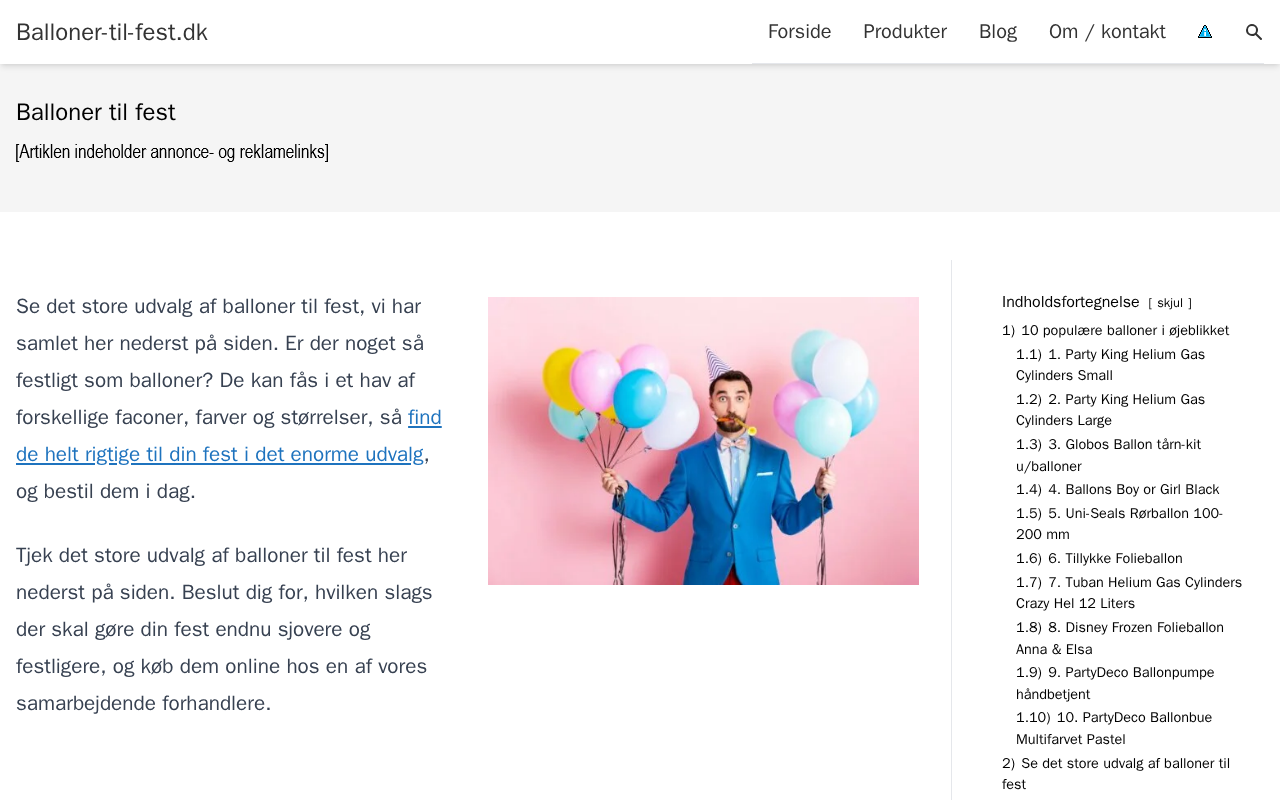1280x800 pixels.
Task: Open the Produkter menu item
Action: pos(905,32)
